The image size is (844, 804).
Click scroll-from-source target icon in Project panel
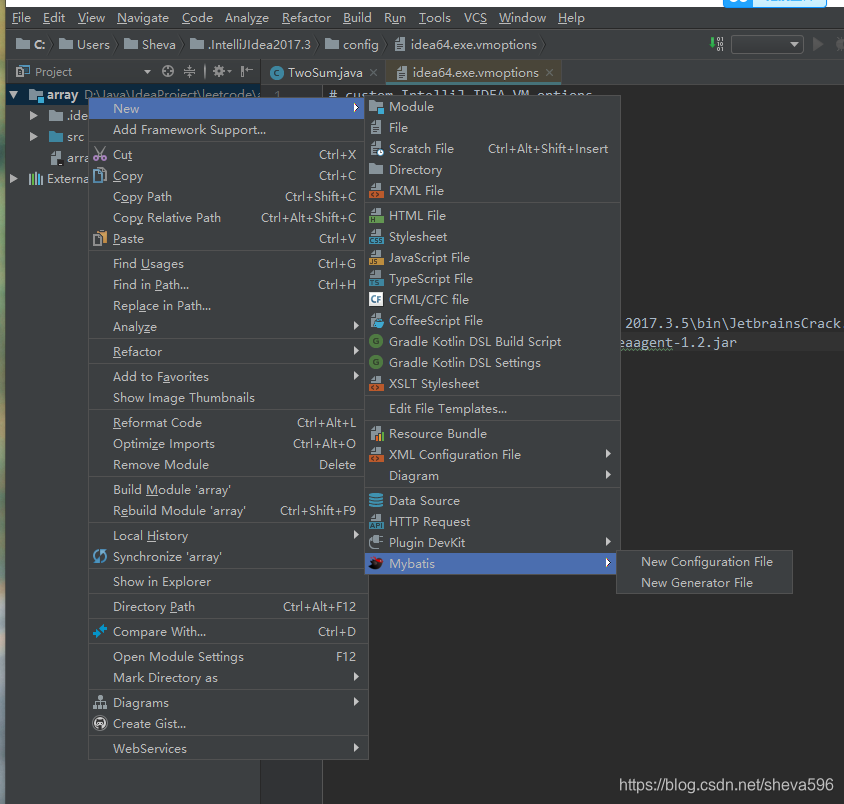[x=168, y=71]
